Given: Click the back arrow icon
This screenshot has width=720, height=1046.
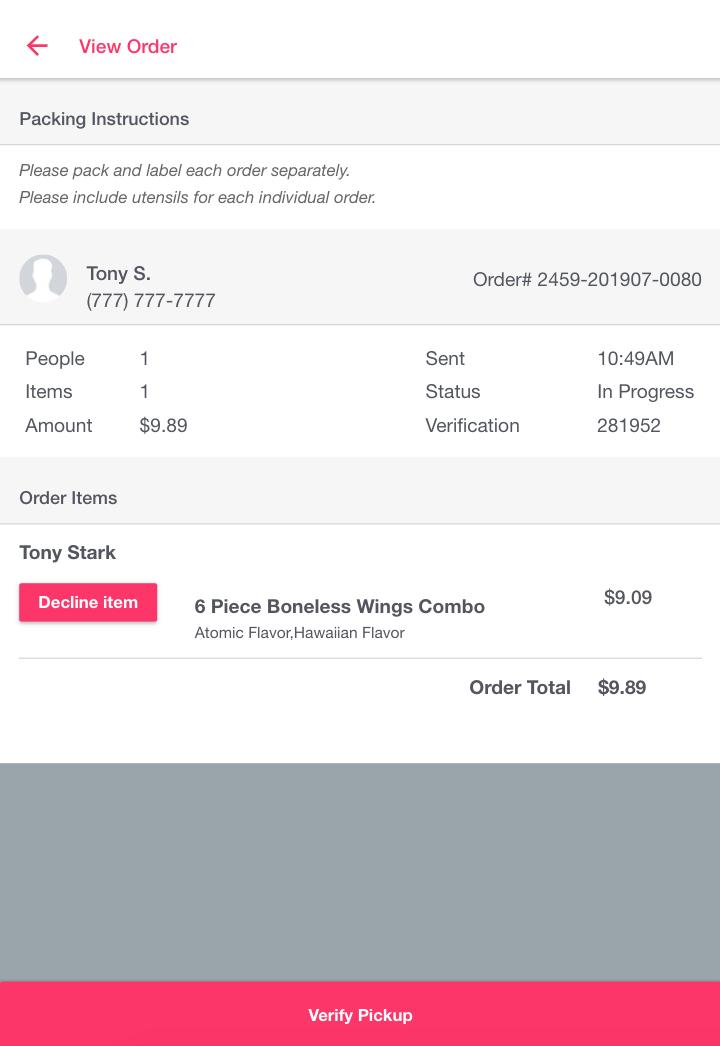Looking at the screenshot, I should coord(37,46).
